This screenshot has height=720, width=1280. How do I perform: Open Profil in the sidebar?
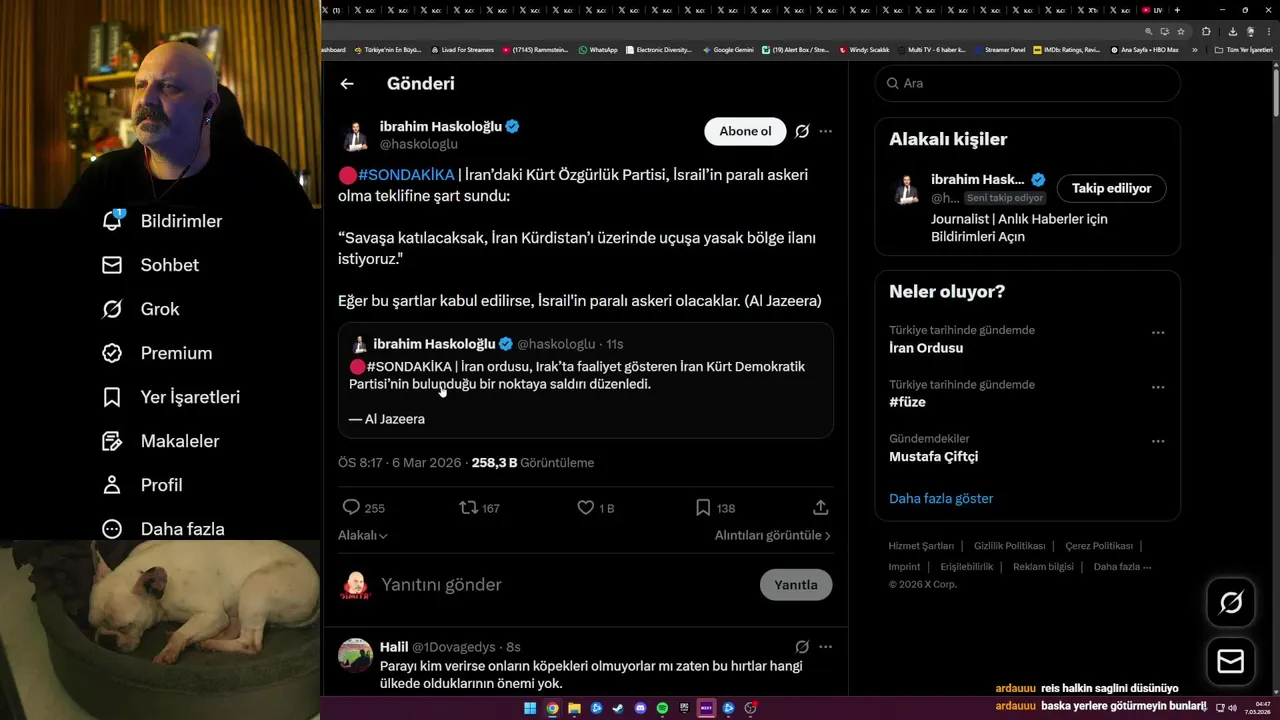[141, 485]
